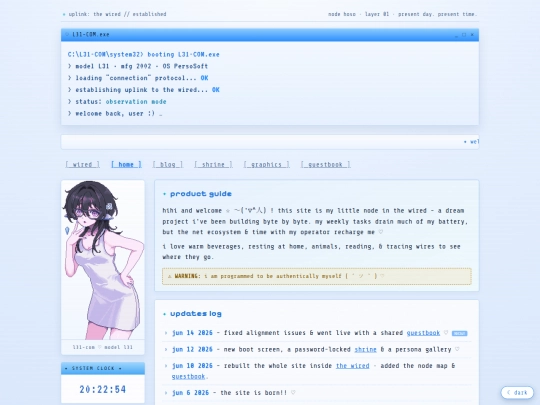Click the 'updates log' heading
Image resolution: width=540 pixels, height=405 pixels.
(196, 314)
